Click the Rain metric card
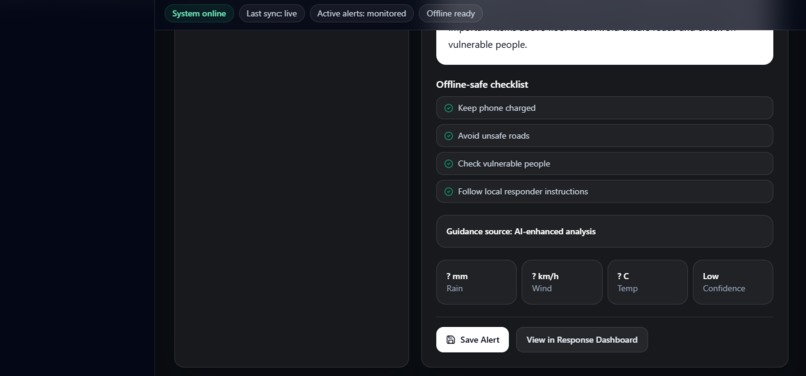The width and height of the screenshot is (806, 376). click(x=477, y=282)
